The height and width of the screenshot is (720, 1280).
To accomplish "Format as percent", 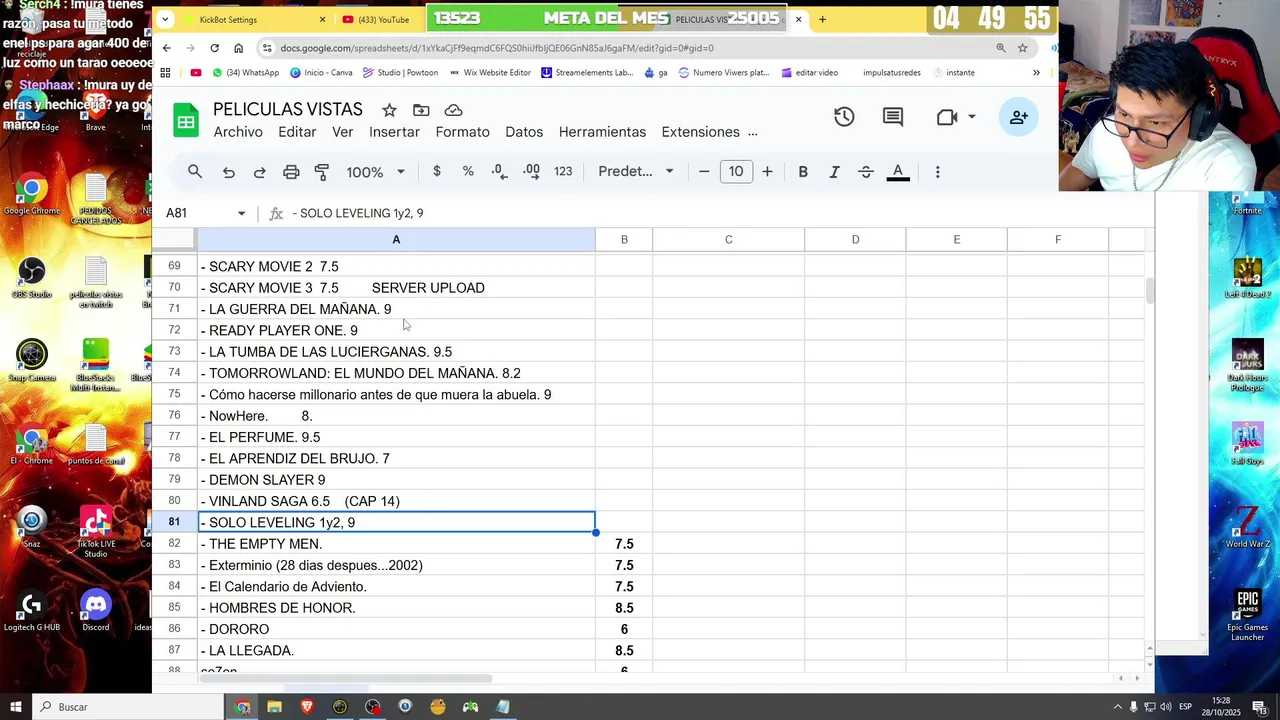I will 468,172.
